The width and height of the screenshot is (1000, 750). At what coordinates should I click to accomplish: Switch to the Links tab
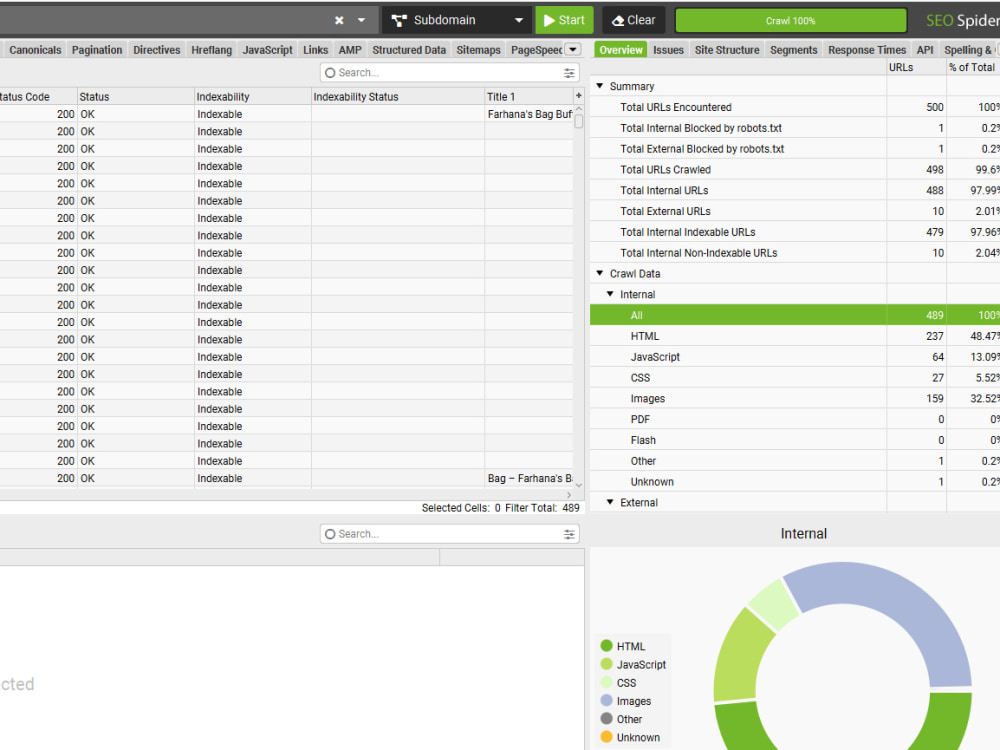click(x=316, y=50)
